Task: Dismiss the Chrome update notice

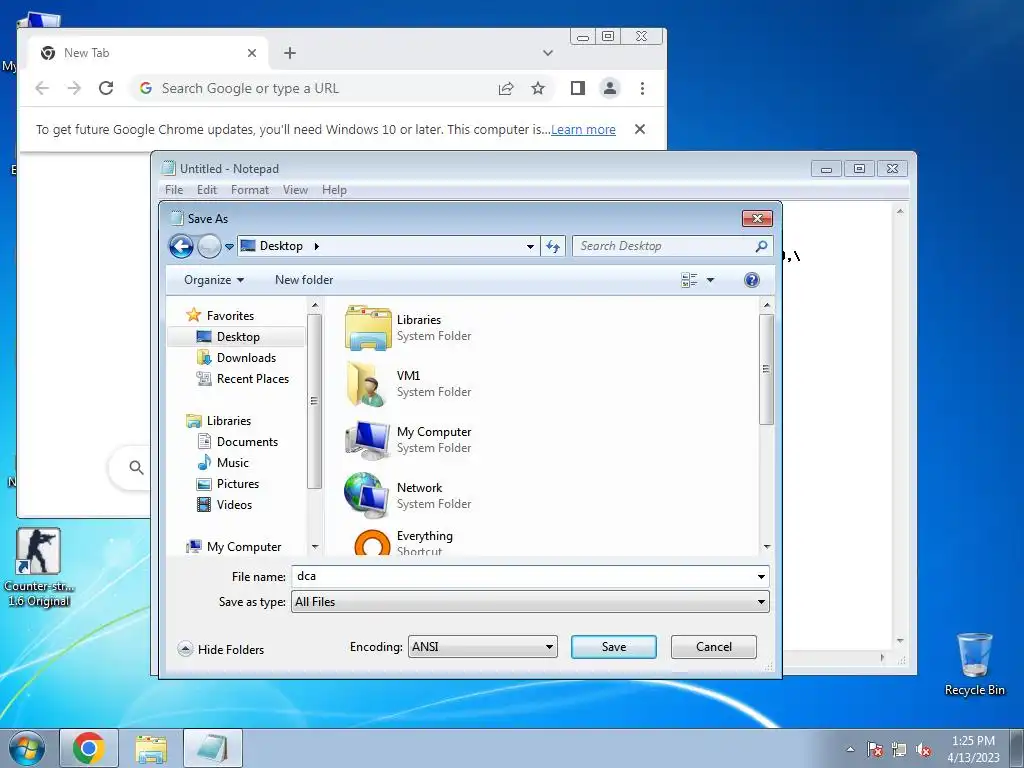Action: click(640, 129)
